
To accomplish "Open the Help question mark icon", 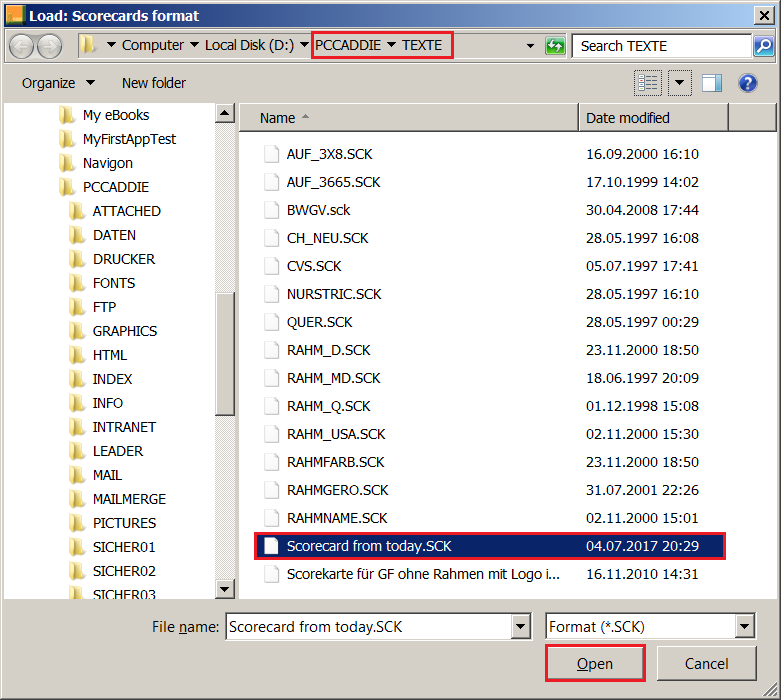I will (x=747, y=83).
